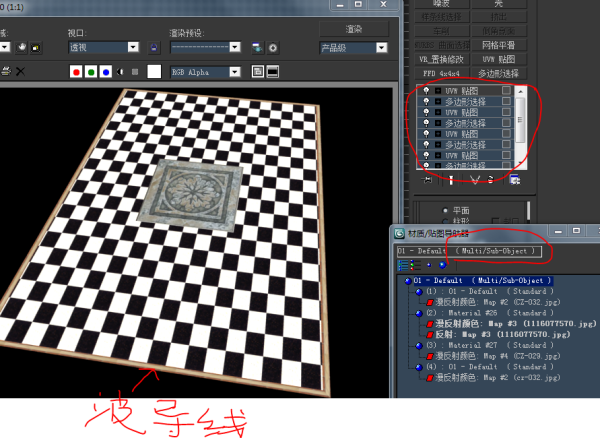This screenshot has height=438, width=600.
Task: Open configure modifier sets icon
Action: [x=515, y=180]
